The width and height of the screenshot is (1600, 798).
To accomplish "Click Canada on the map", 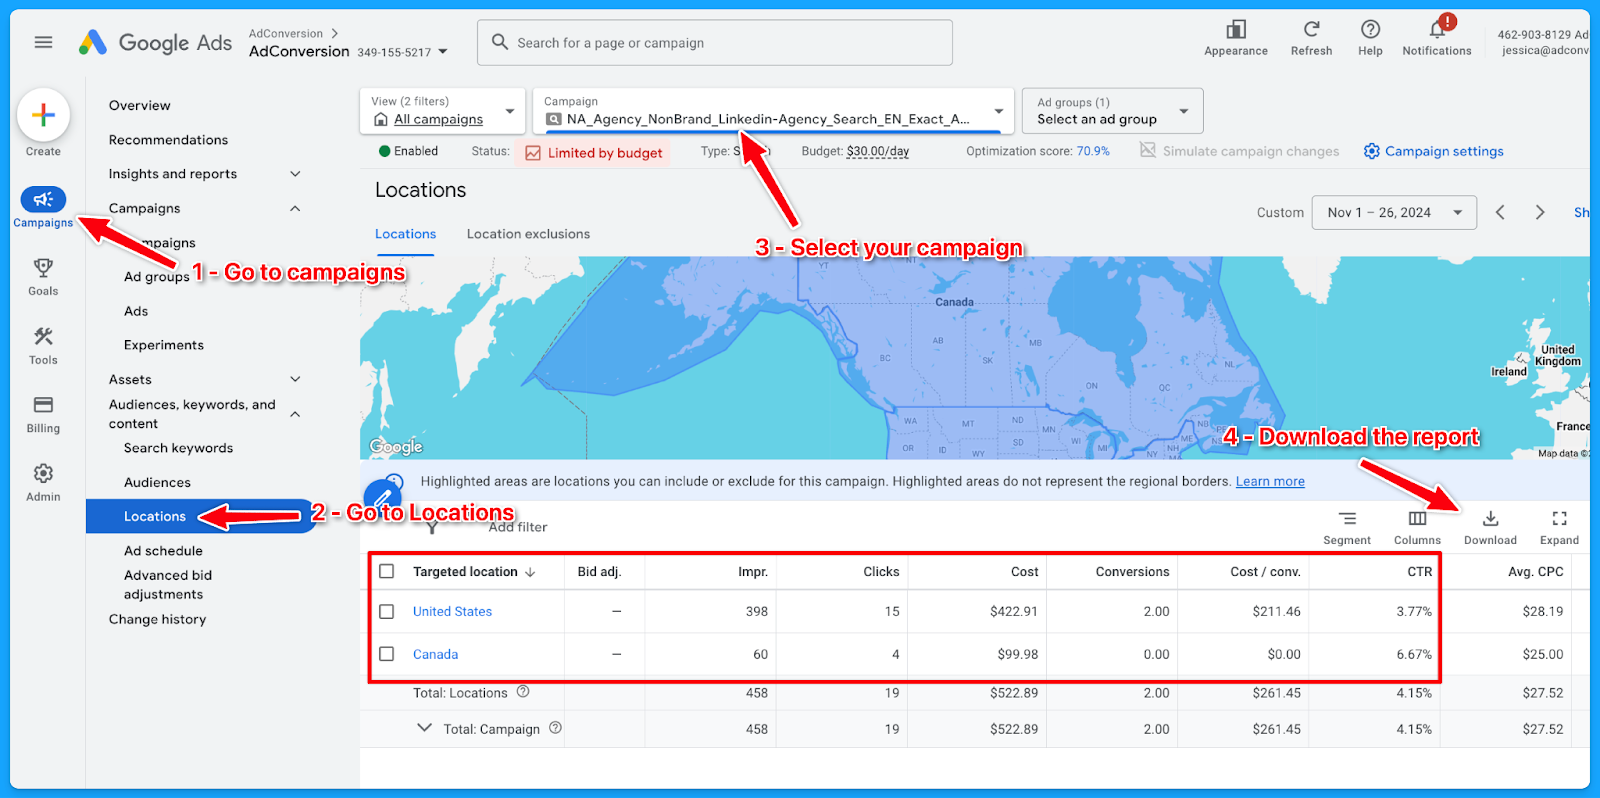I will point(954,302).
